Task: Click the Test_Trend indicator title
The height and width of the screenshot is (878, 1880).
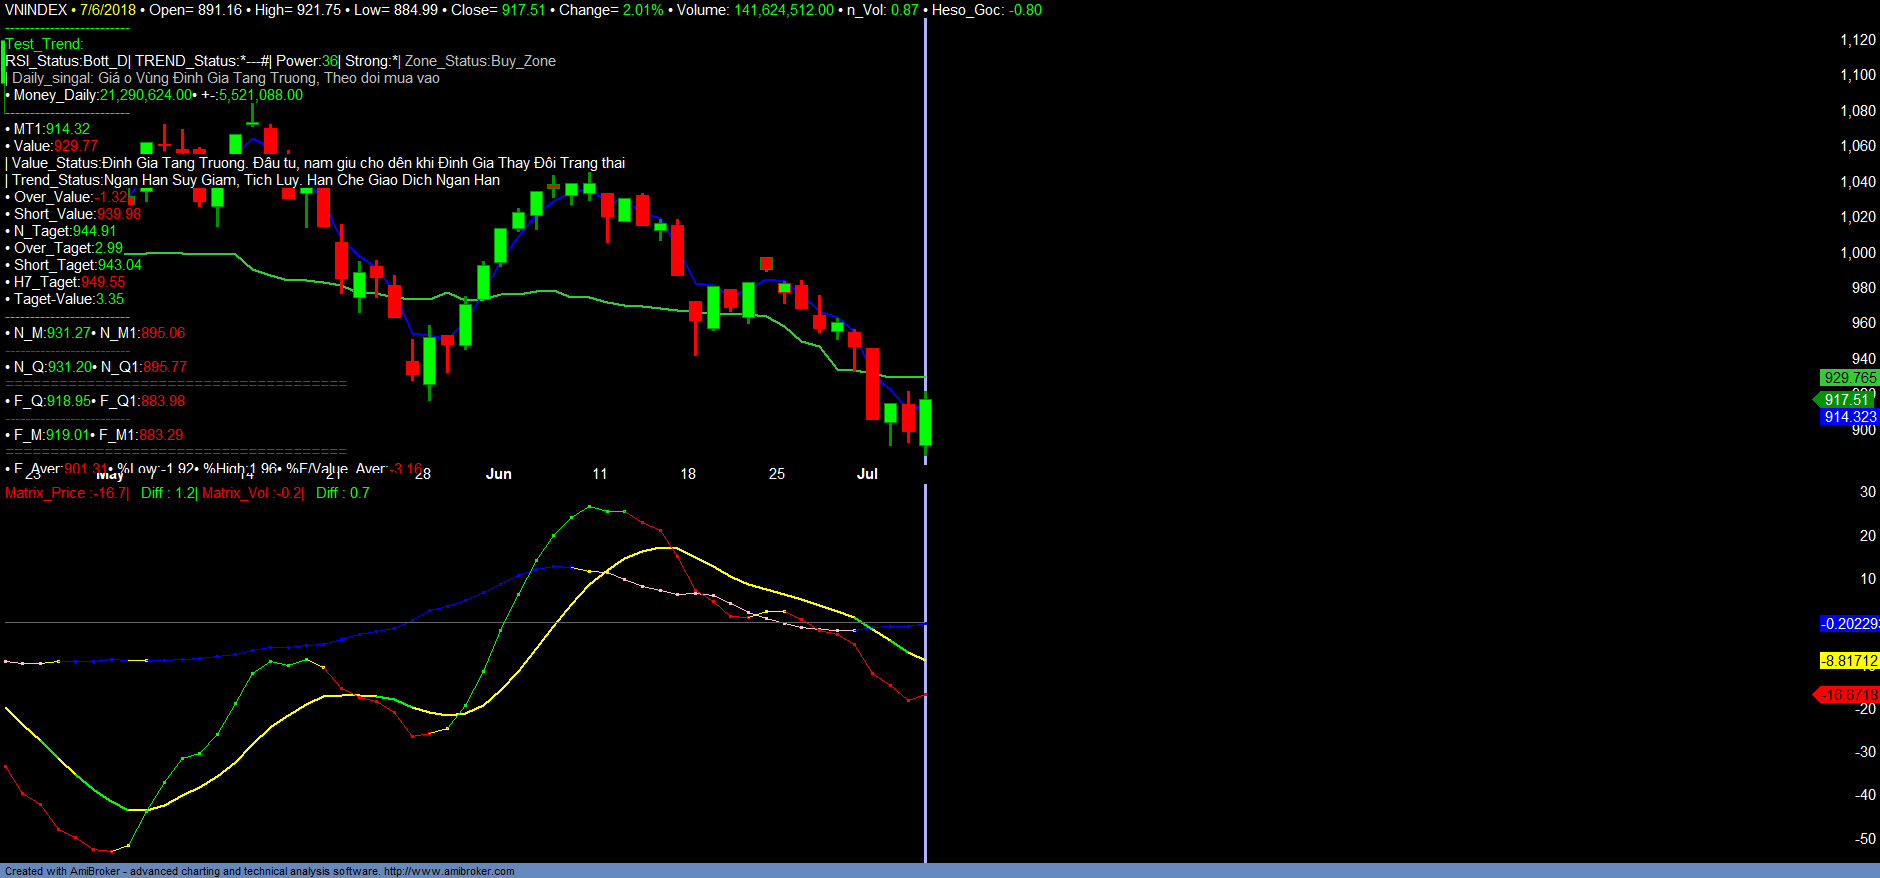Action: click(x=45, y=44)
